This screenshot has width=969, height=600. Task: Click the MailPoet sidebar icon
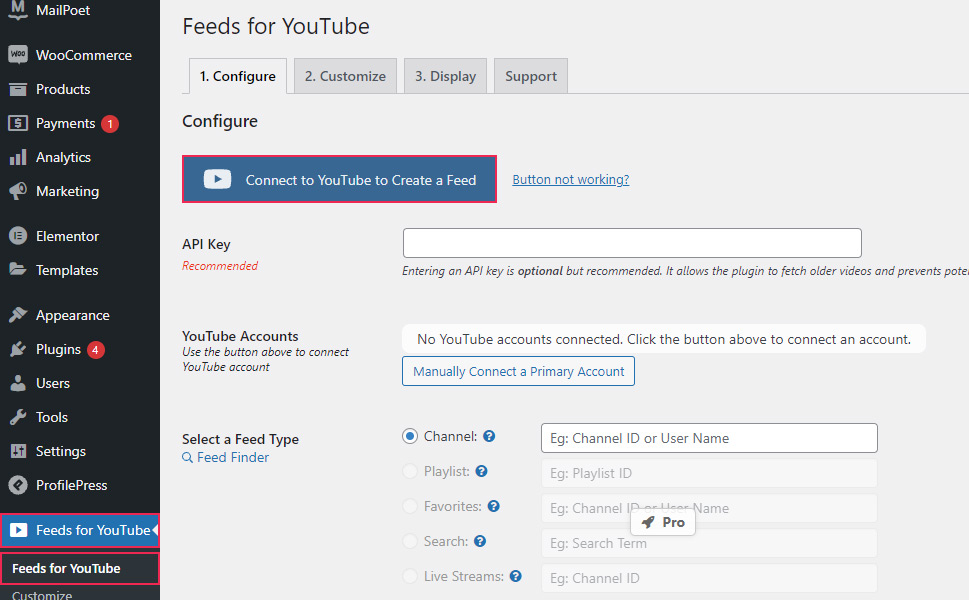pos(18,10)
